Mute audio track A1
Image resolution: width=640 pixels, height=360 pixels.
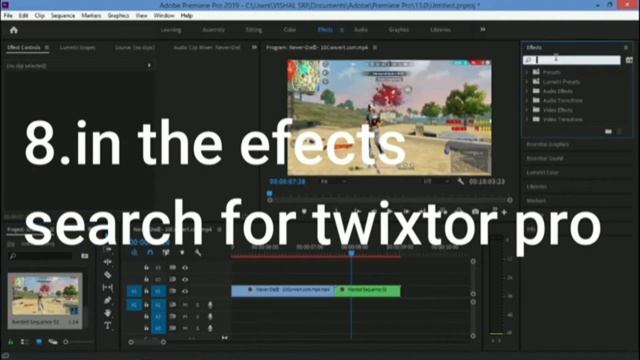click(185, 305)
